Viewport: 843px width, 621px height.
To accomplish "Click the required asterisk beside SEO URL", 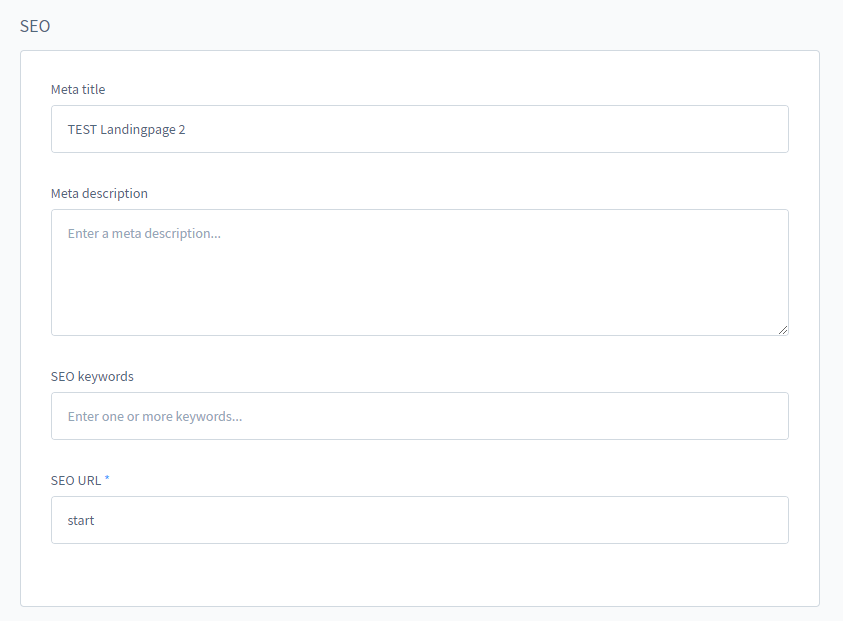I will (107, 480).
